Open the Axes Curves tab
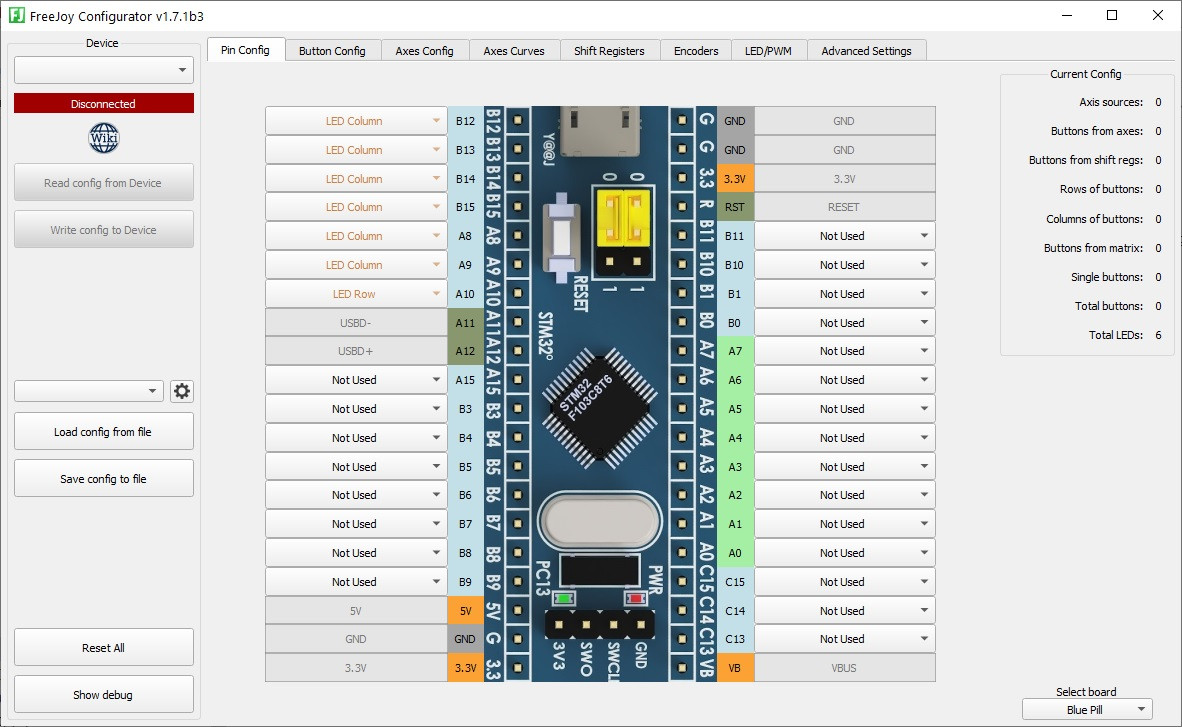The image size is (1182, 727). (514, 51)
